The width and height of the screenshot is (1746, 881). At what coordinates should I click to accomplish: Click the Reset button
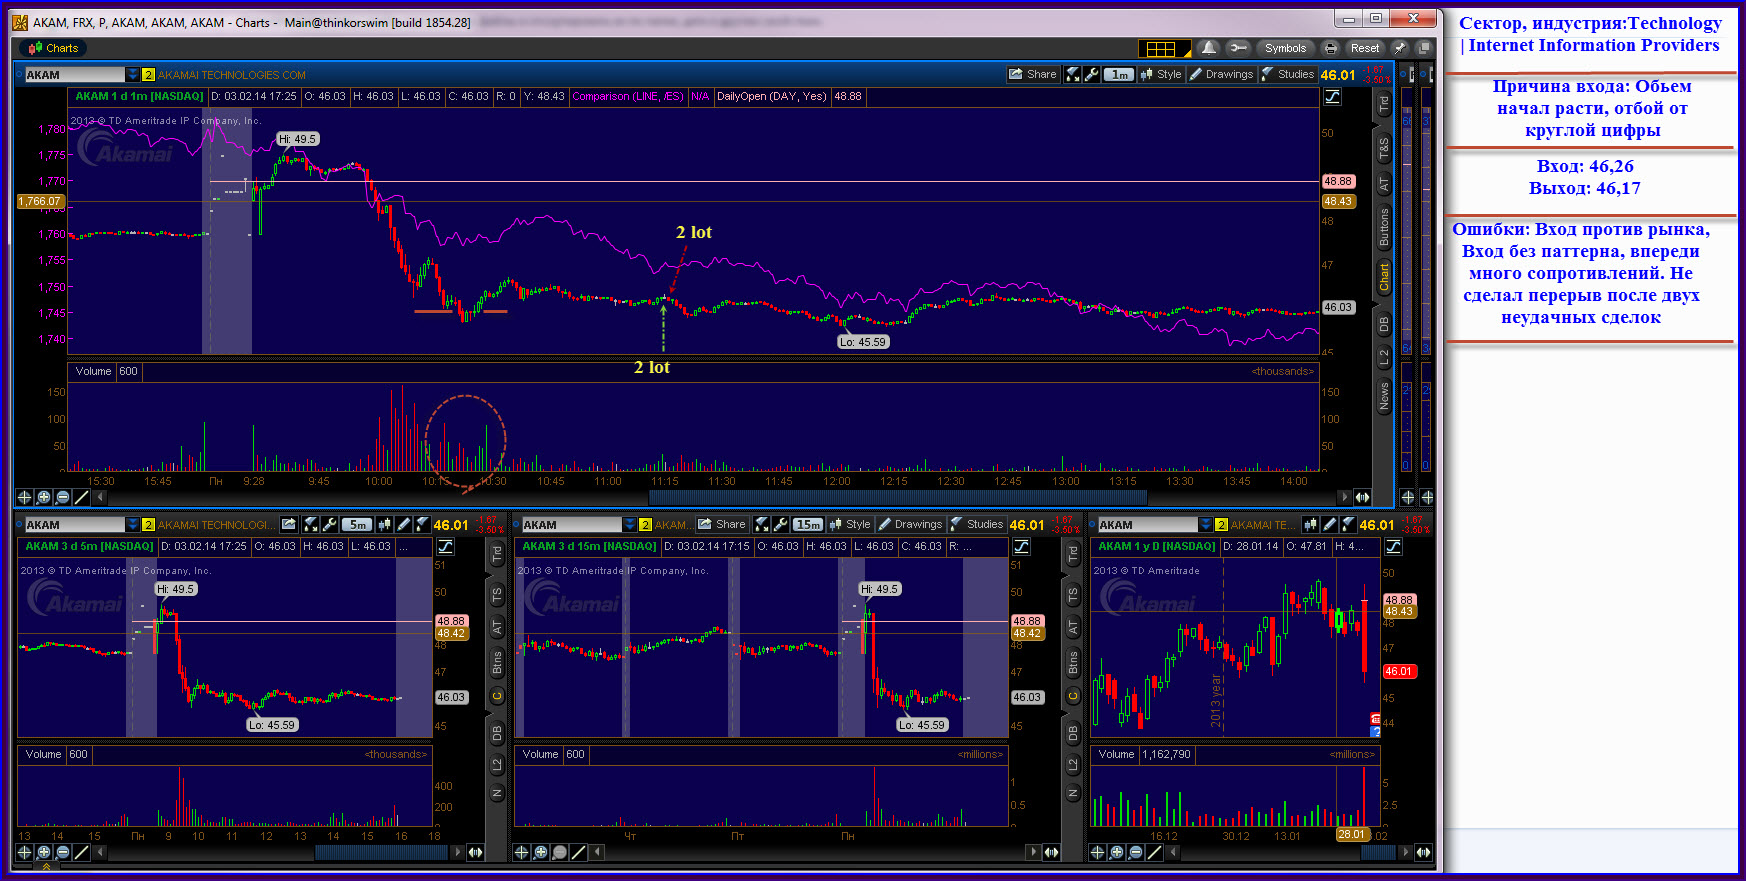pos(1364,48)
